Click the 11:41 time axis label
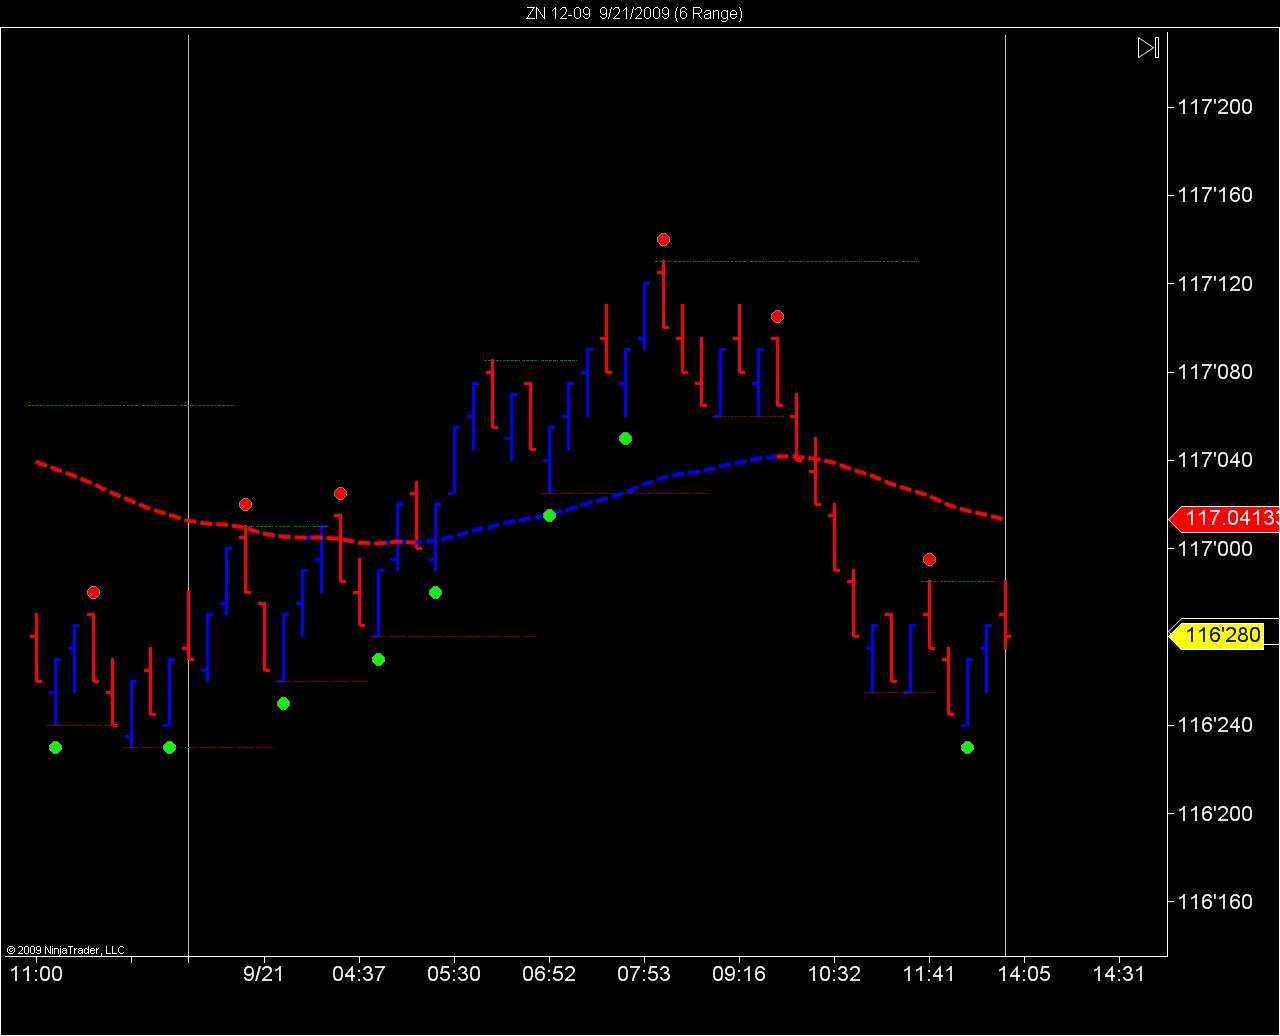The image size is (1280, 1036). 929,974
